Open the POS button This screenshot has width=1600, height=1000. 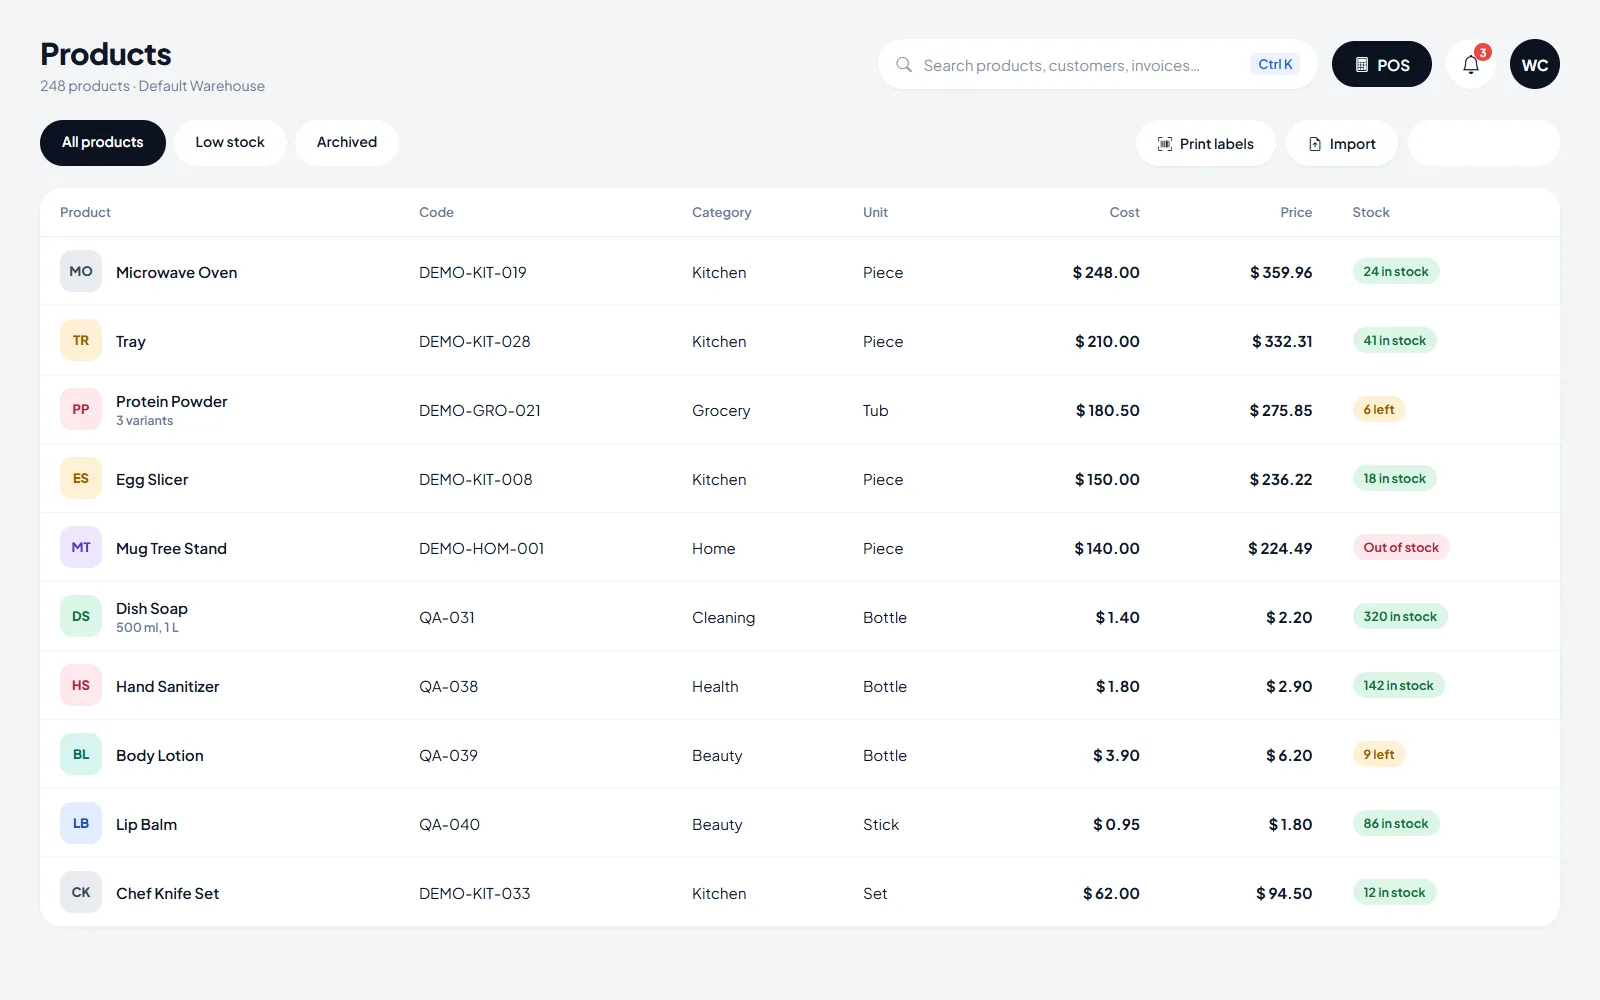tap(1382, 64)
